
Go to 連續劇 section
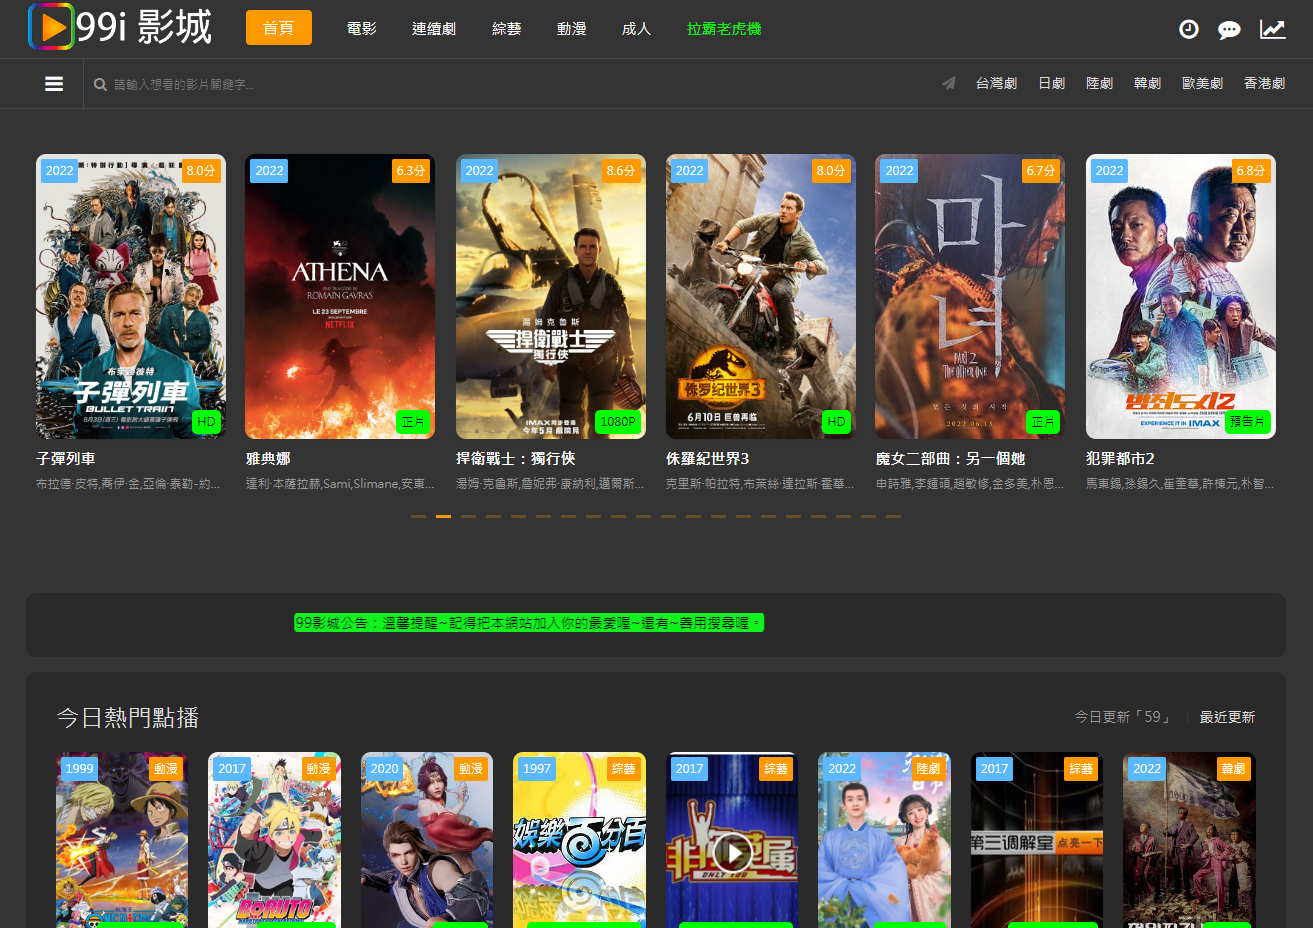pyautogui.click(x=434, y=29)
